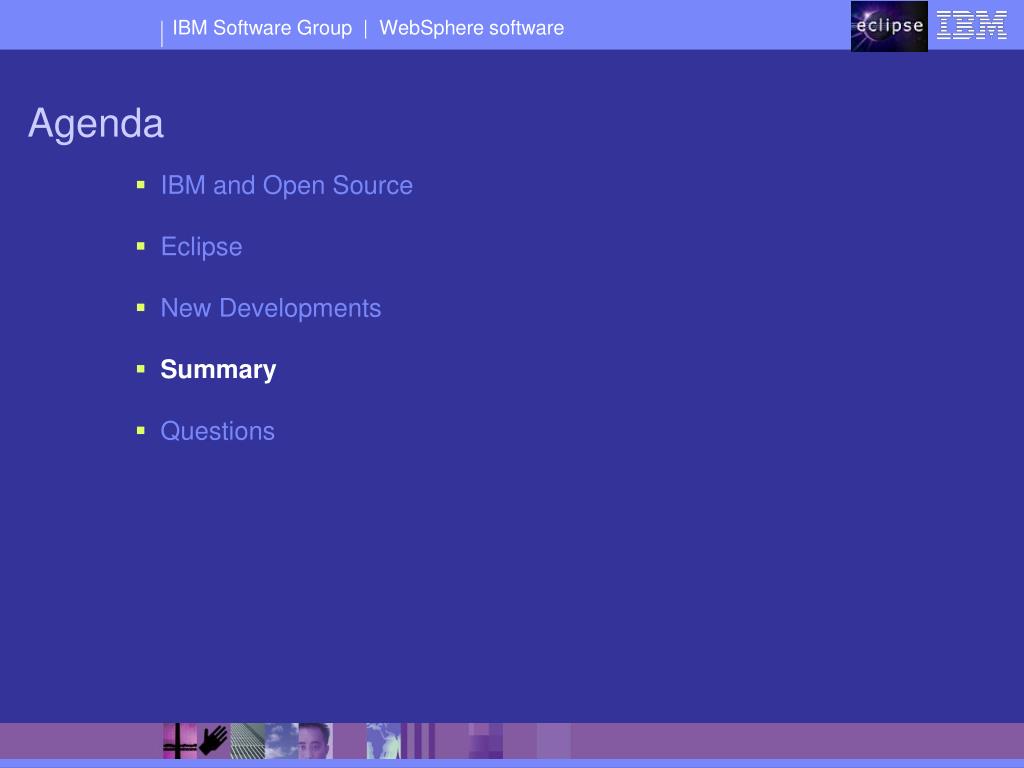Viewport: 1024px width, 768px height.
Task: Click the eclipse logo in the header
Action: point(889,26)
